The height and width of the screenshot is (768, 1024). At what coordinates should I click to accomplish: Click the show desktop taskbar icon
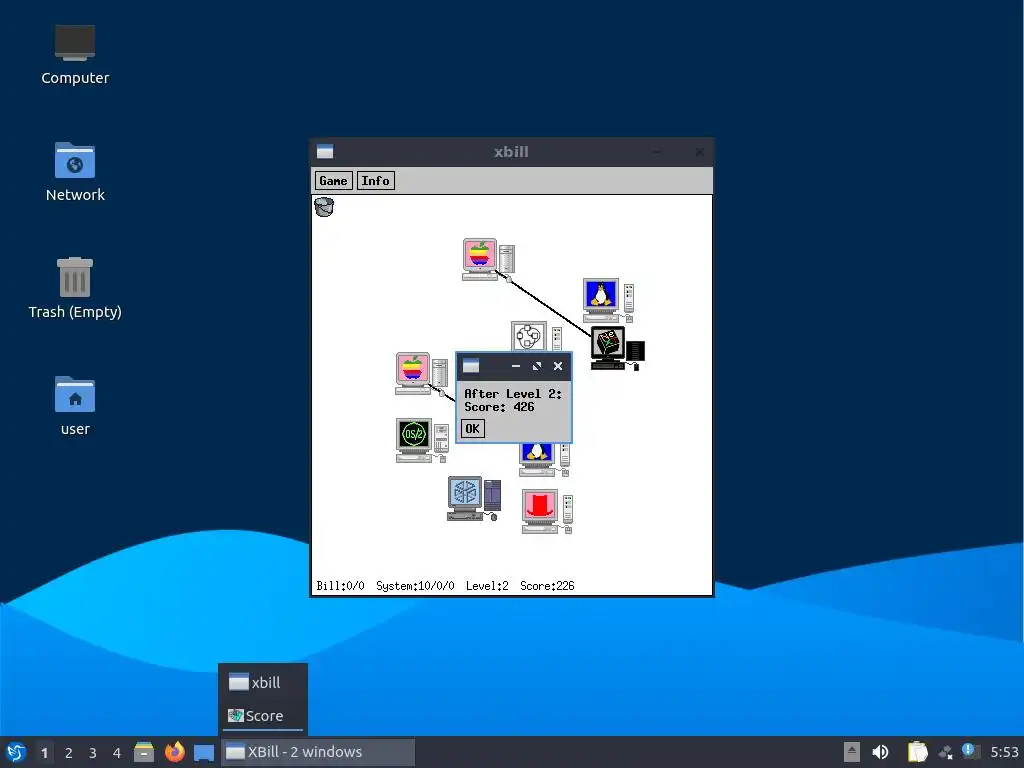[x=204, y=752]
